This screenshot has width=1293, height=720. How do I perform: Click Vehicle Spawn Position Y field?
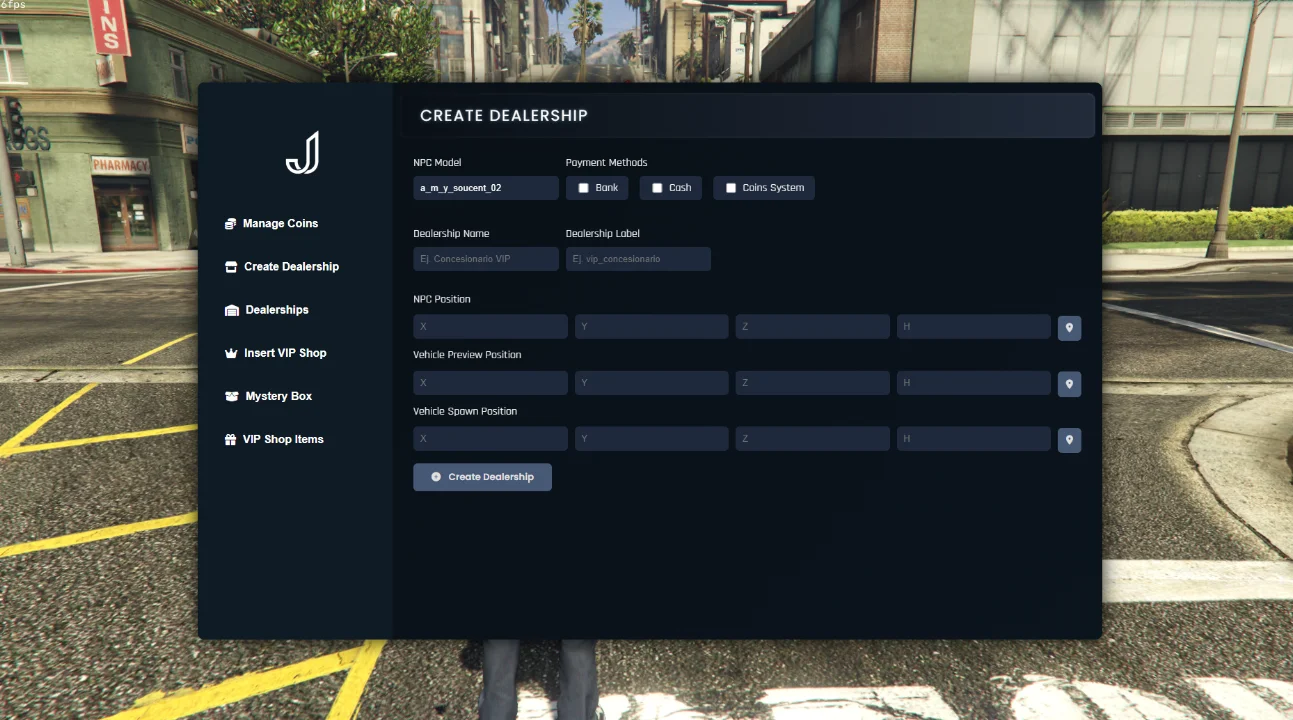651,439
